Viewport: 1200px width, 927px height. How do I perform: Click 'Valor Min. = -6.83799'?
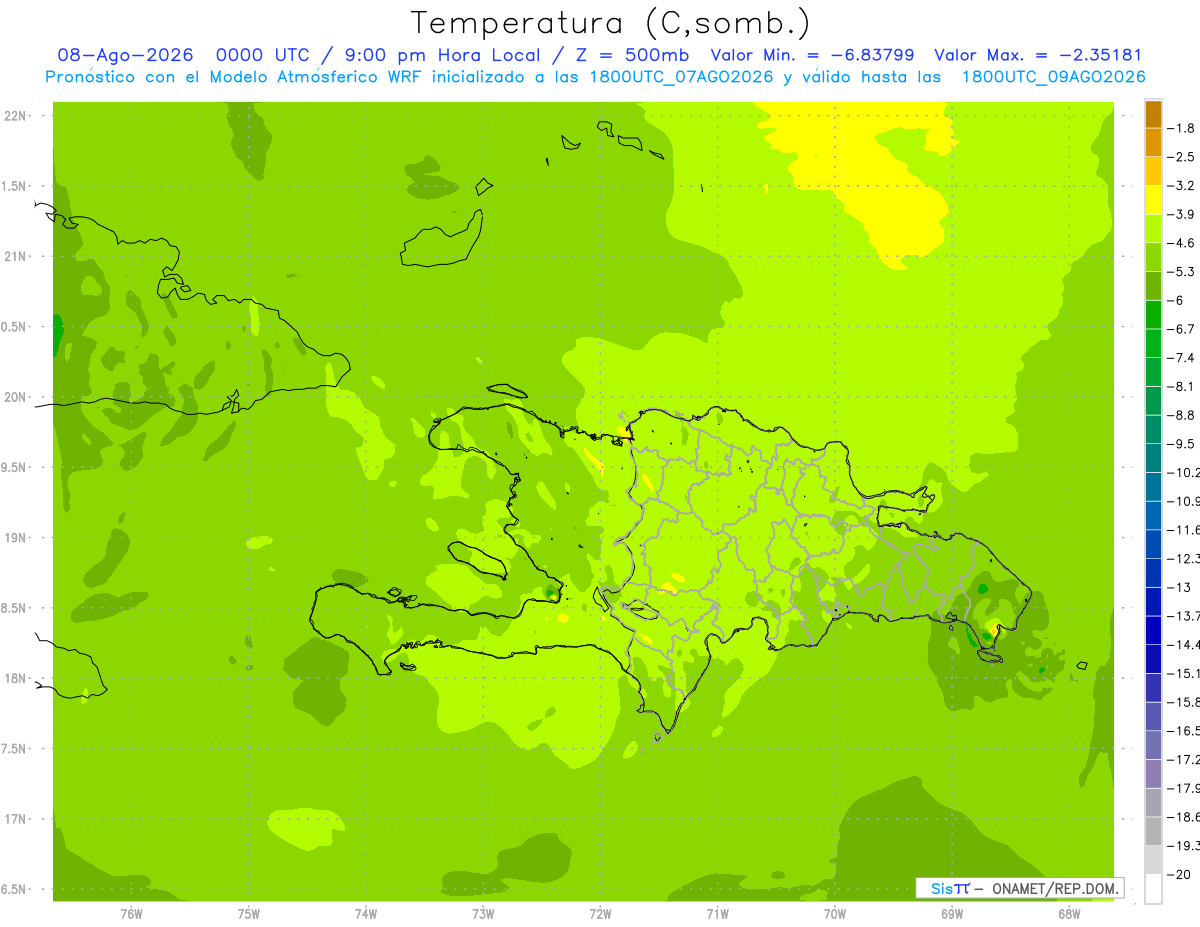(812, 56)
